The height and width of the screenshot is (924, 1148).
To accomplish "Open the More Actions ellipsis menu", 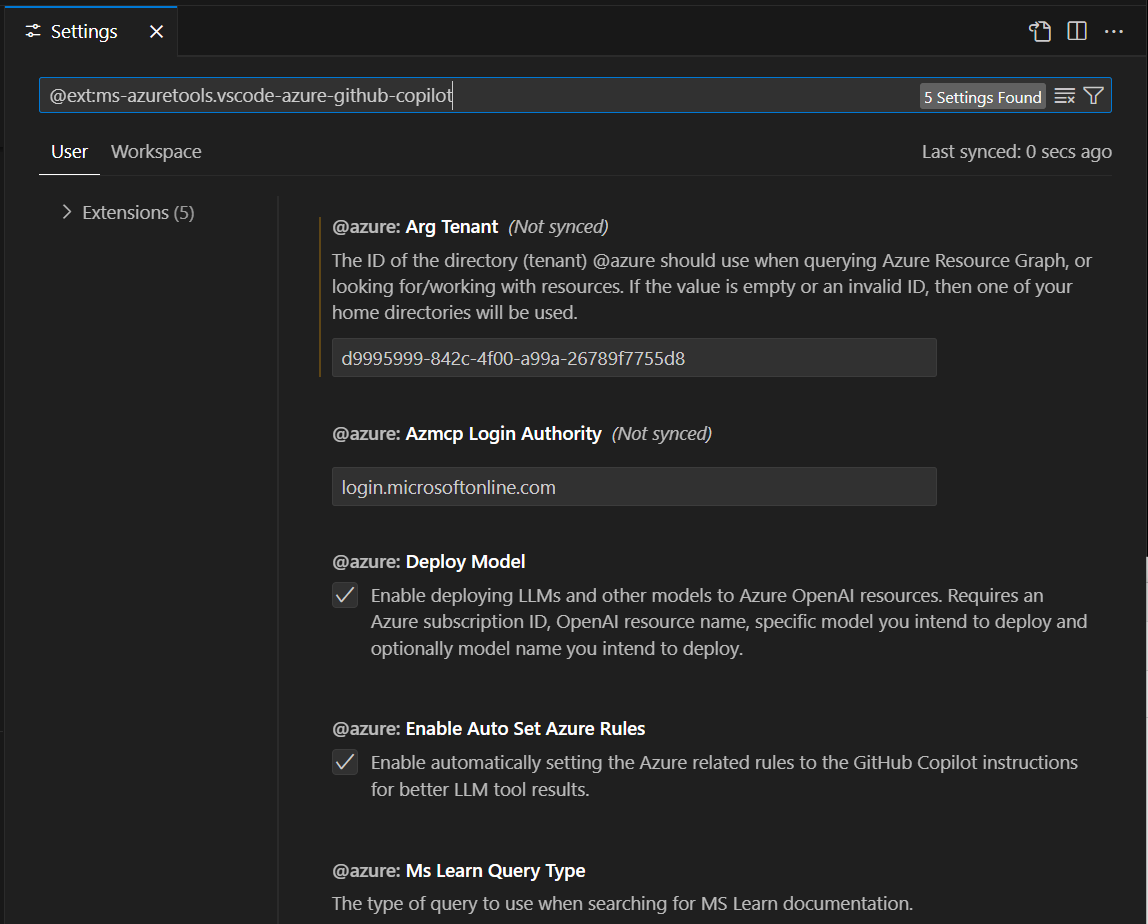I will coord(1114,31).
